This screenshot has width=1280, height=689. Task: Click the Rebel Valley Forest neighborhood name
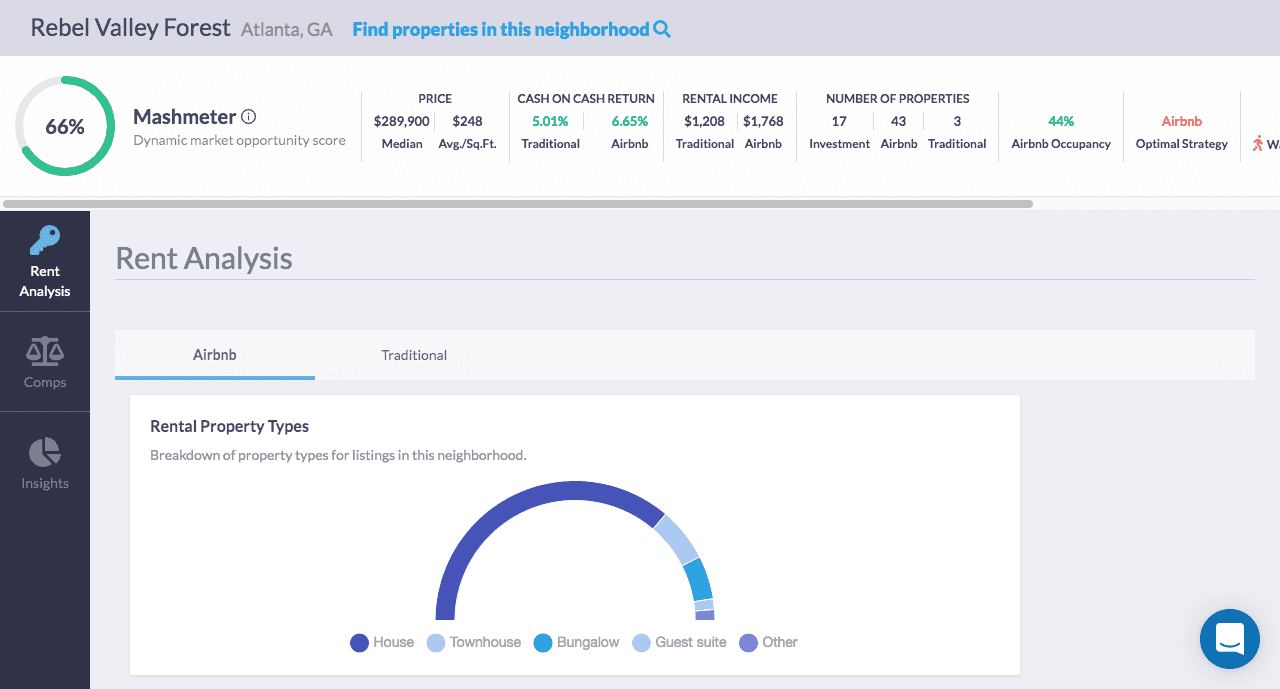[129, 27]
